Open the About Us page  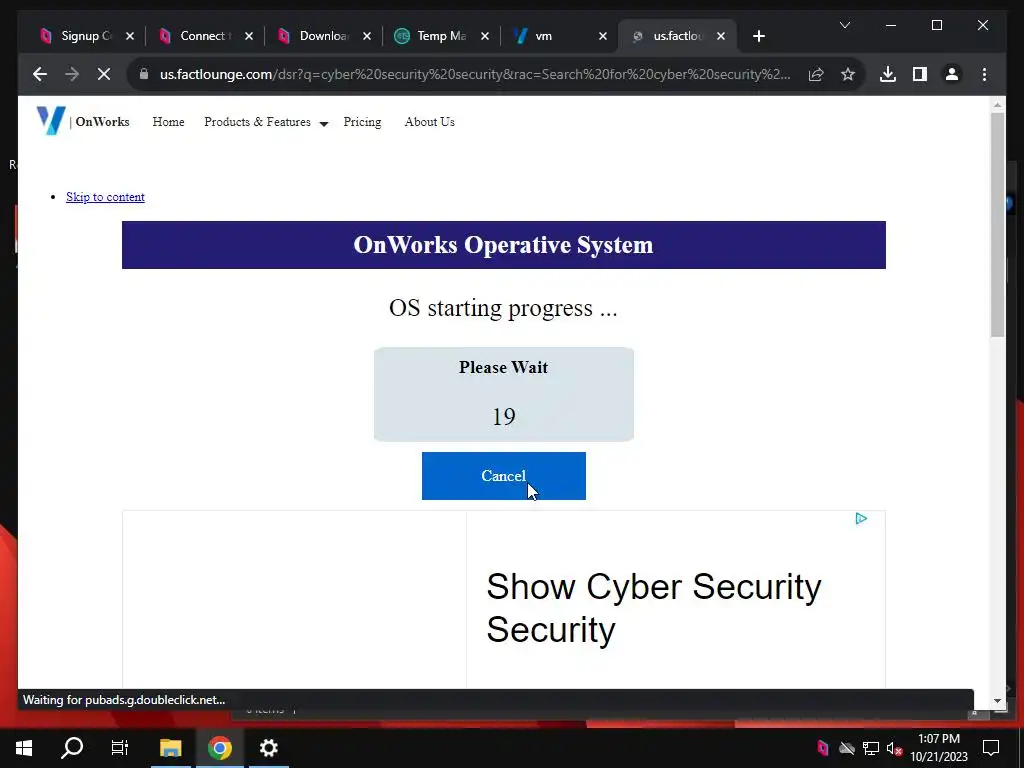[x=430, y=122]
